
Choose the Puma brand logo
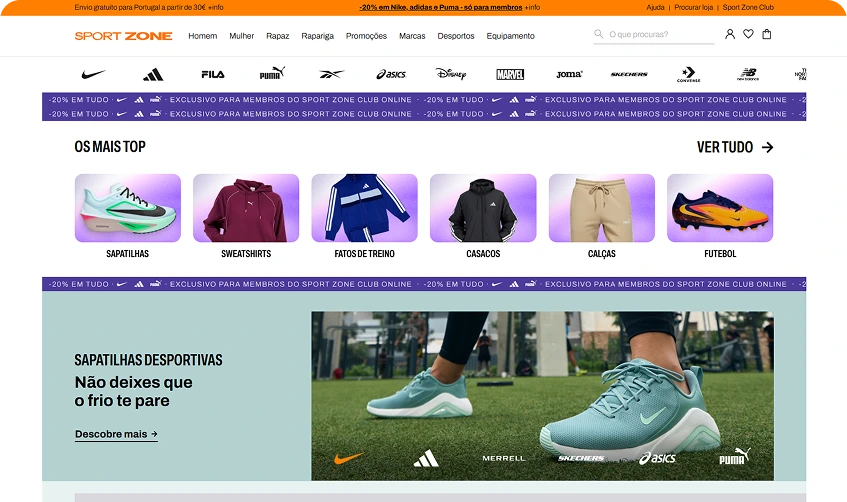(272, 74)
